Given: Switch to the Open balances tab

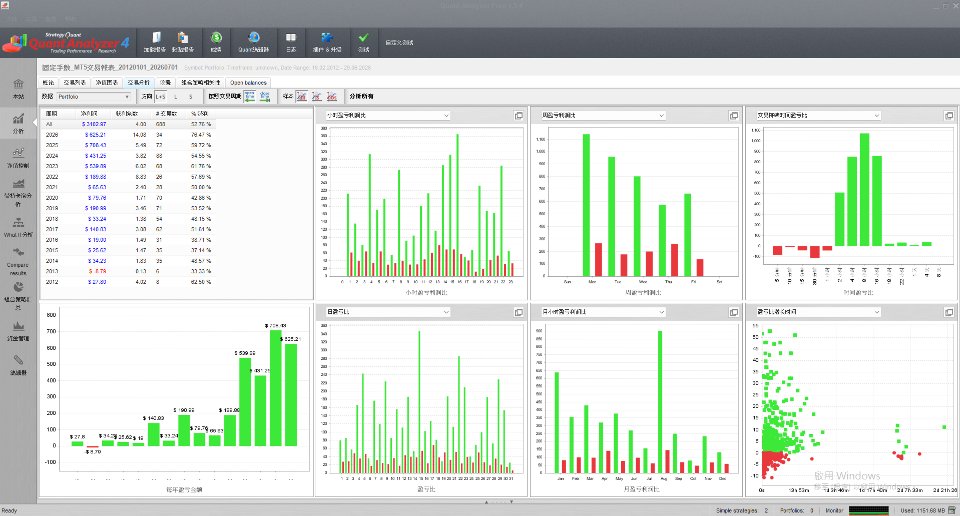Looking at the screenshot, I should click(248, 83).
